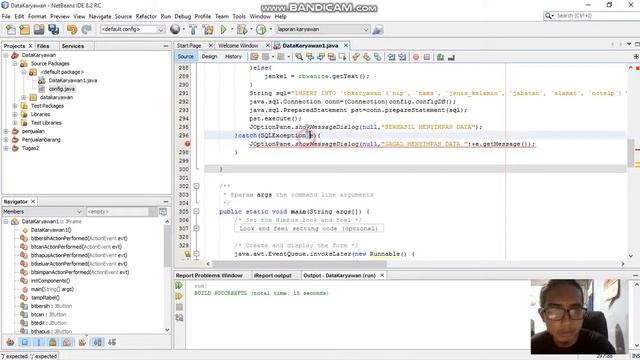Select btsimpanActionPerformed in Navigator

80,272
